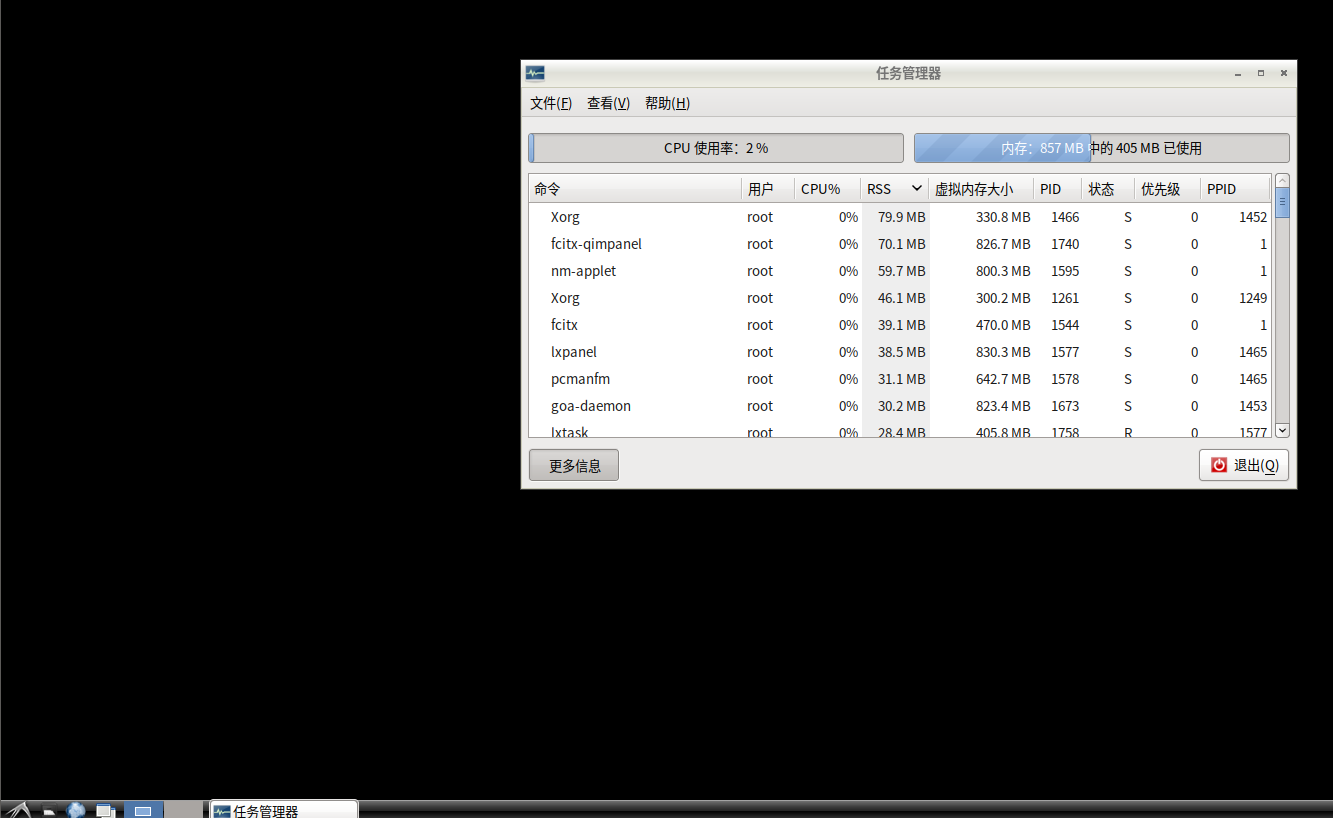Click the CPU 使用率 progress bar

coord(716,148)
